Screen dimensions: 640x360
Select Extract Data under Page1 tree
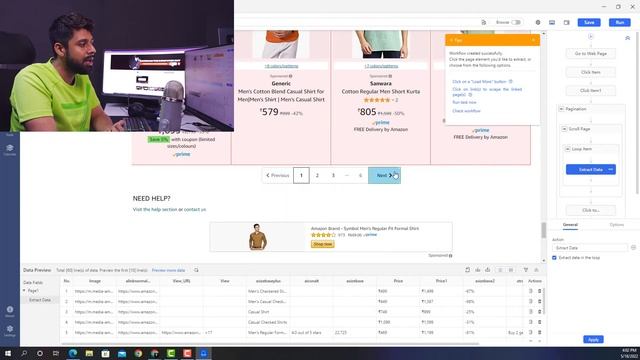[40, 300]
